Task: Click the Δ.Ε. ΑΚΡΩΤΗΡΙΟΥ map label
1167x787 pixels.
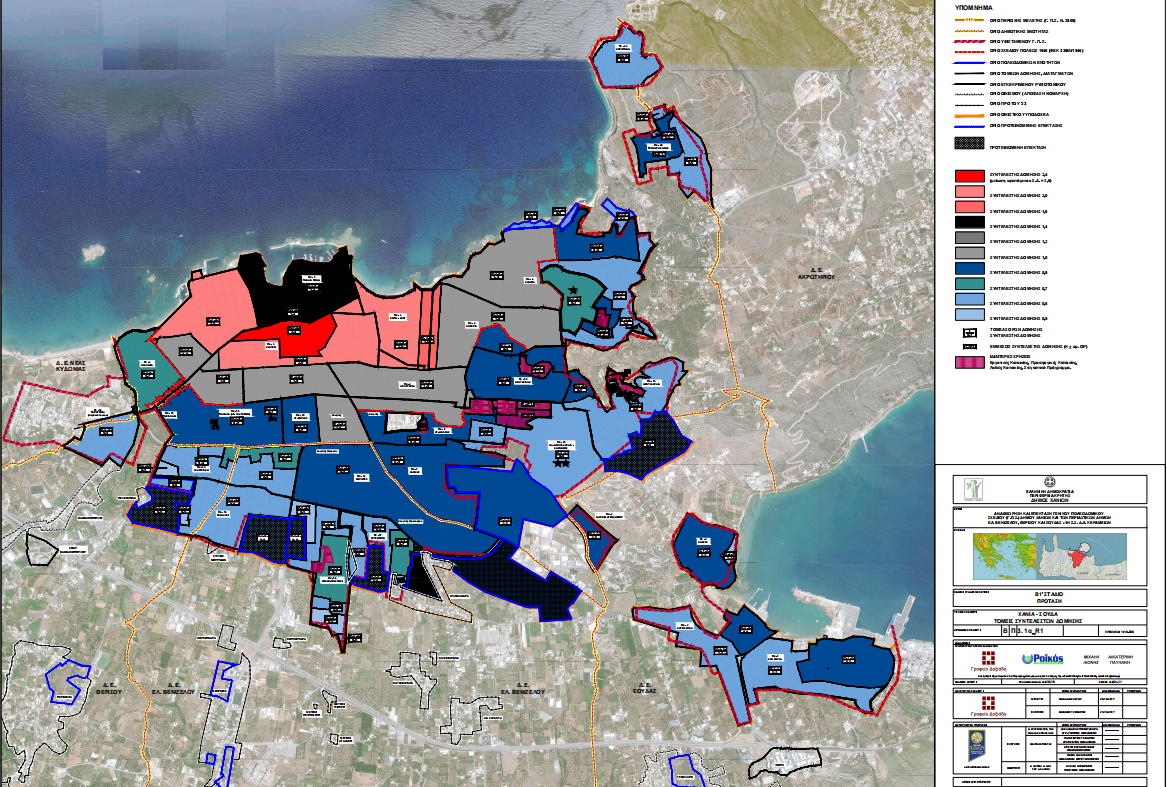Action: (816, 273)
